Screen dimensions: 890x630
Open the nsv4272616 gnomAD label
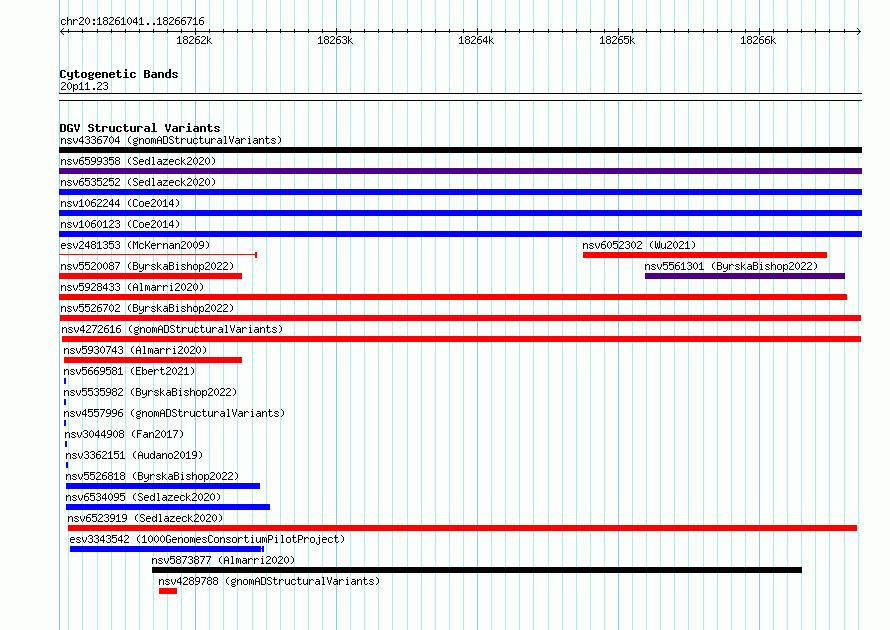[x=172, y=329]
